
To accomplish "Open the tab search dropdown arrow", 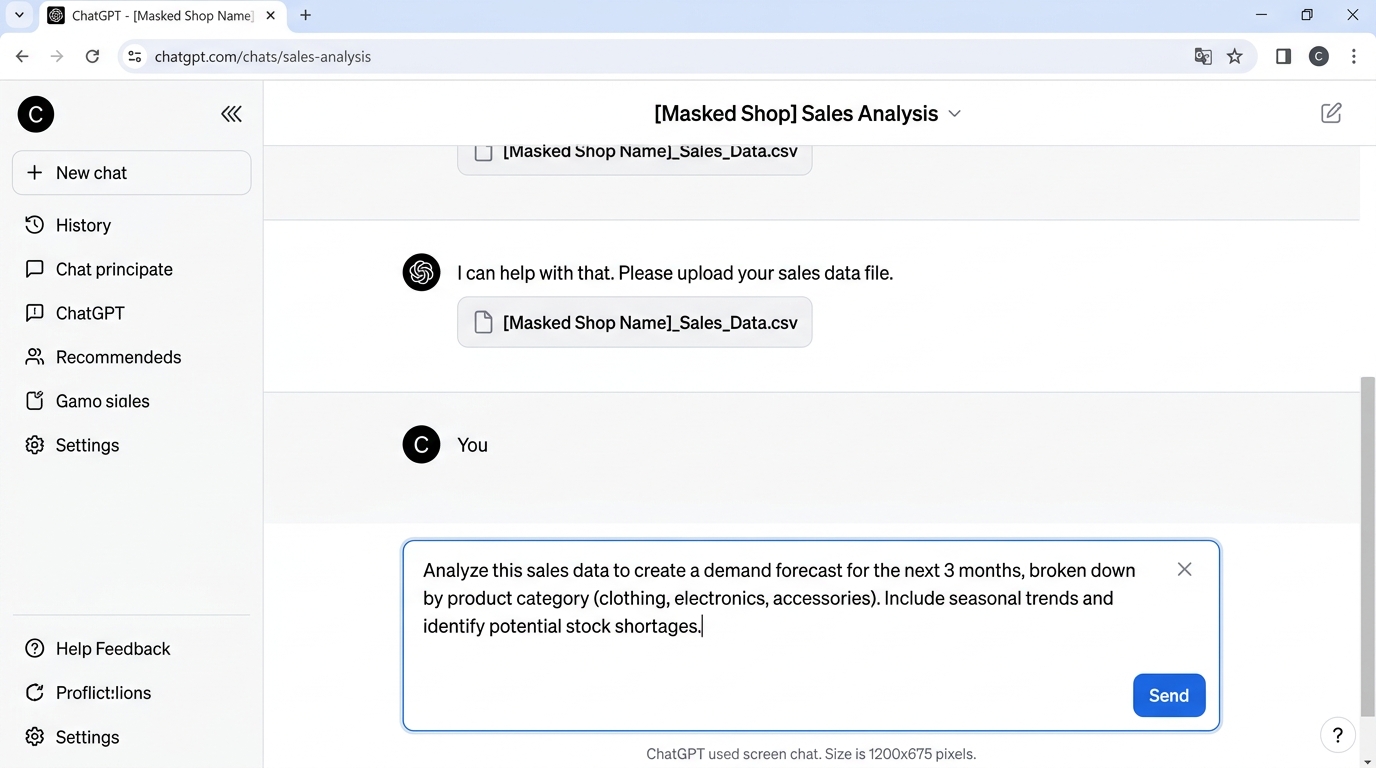I will point(19,15).
